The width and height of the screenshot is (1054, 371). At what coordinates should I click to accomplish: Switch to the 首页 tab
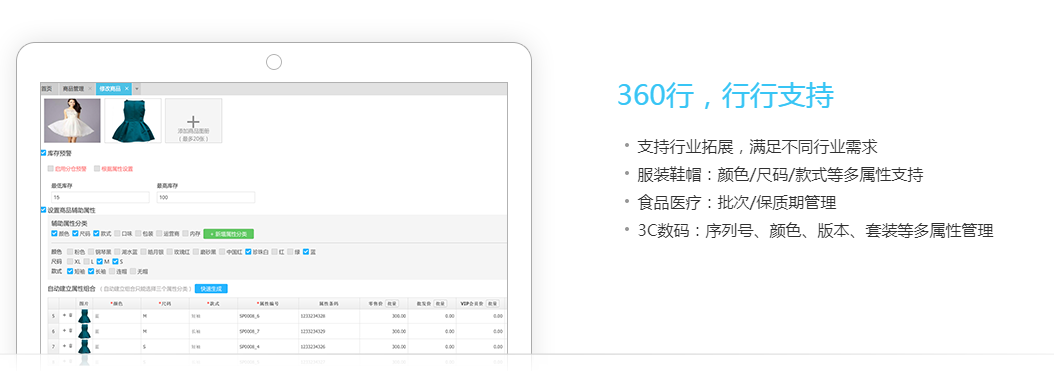pos(46,89)
